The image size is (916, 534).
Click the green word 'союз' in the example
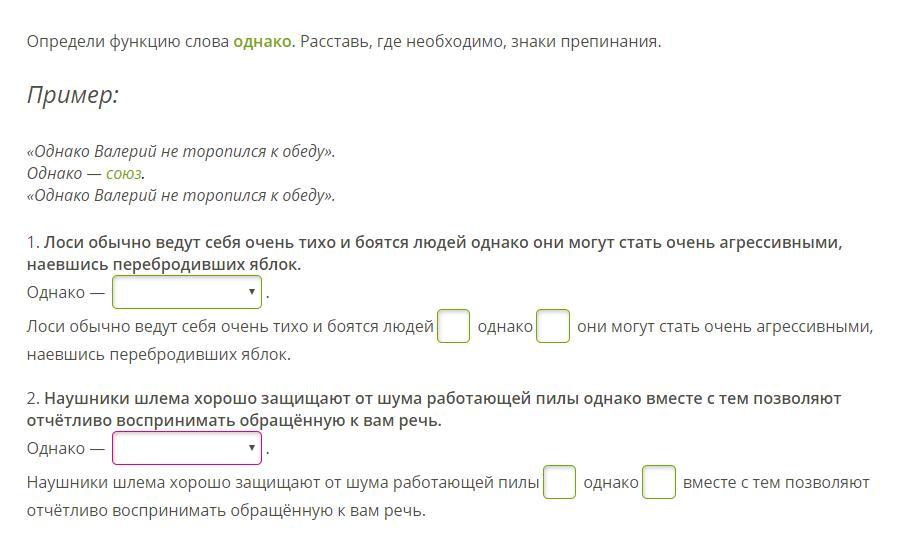(124, 174)
